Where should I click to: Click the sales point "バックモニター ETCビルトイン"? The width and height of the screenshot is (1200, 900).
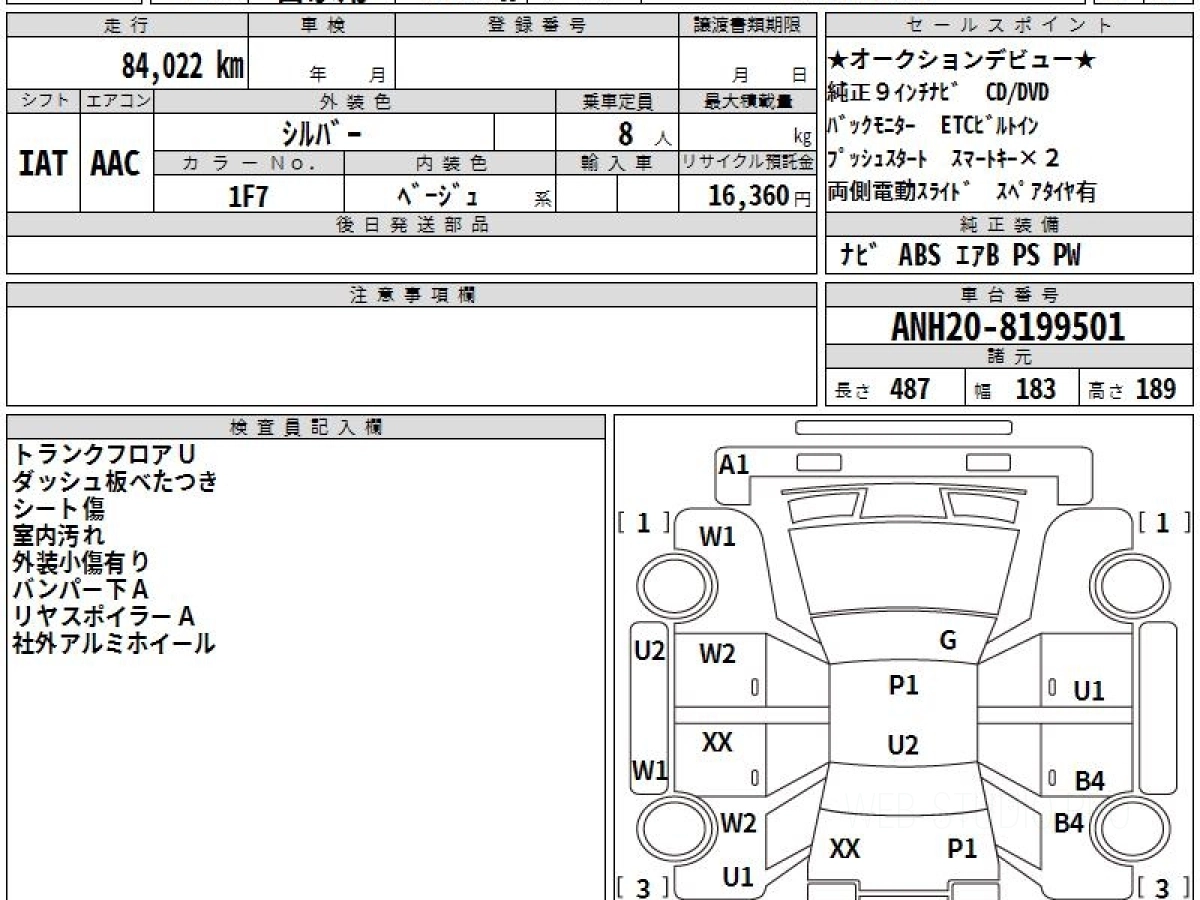(933, 126)
